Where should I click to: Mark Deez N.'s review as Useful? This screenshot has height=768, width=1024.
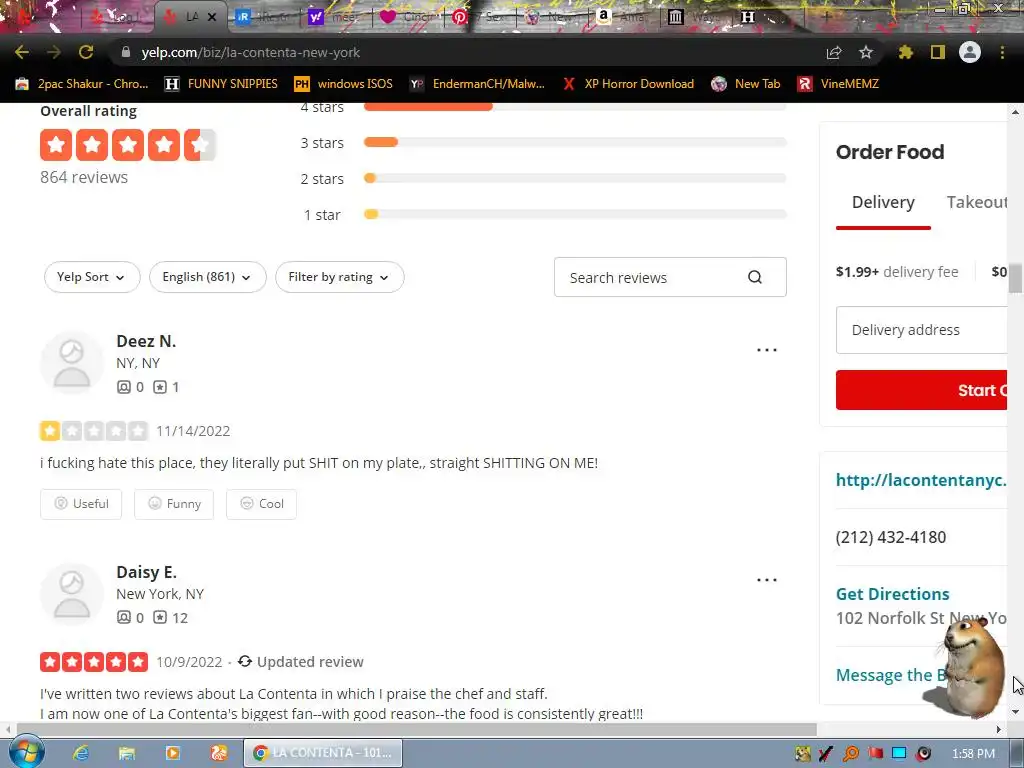(81, 504)
